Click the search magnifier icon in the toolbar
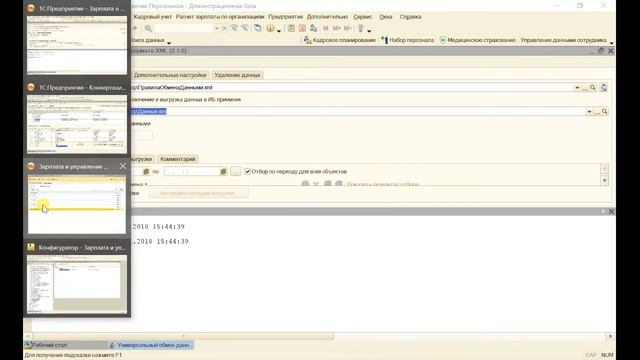Screen dimensions: 640x360 pyautogui.click(x=148, y=28)
